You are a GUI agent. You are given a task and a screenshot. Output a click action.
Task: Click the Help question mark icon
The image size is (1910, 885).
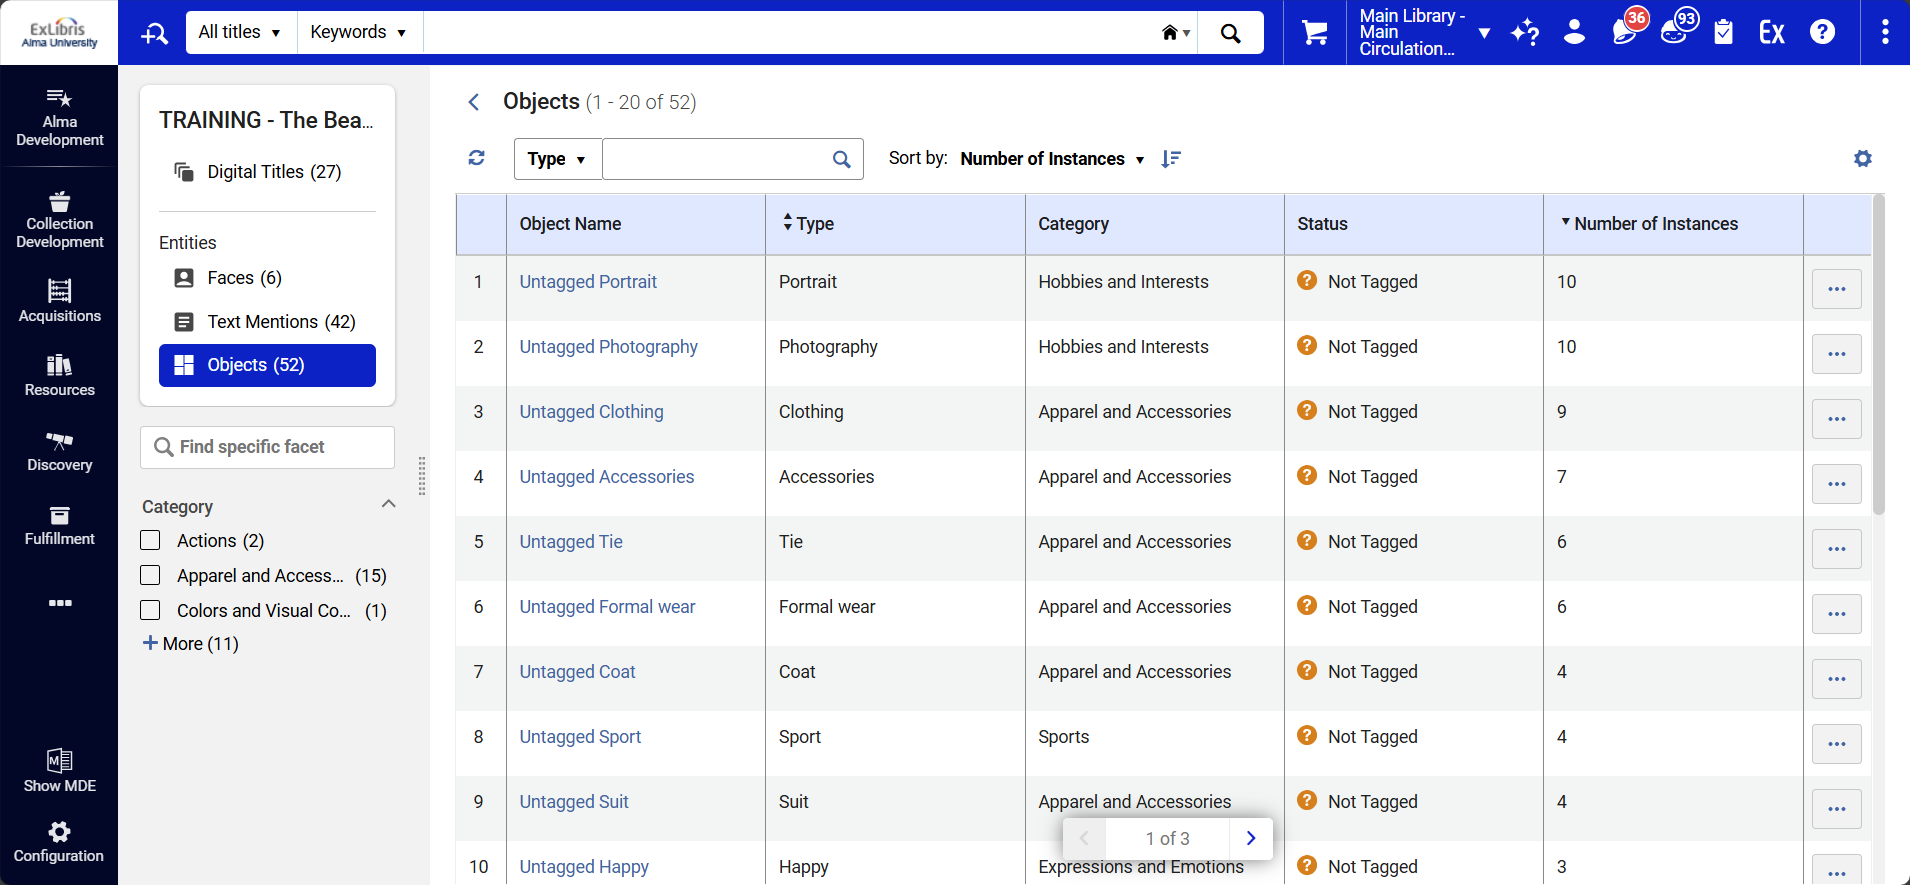(1822, 32)
